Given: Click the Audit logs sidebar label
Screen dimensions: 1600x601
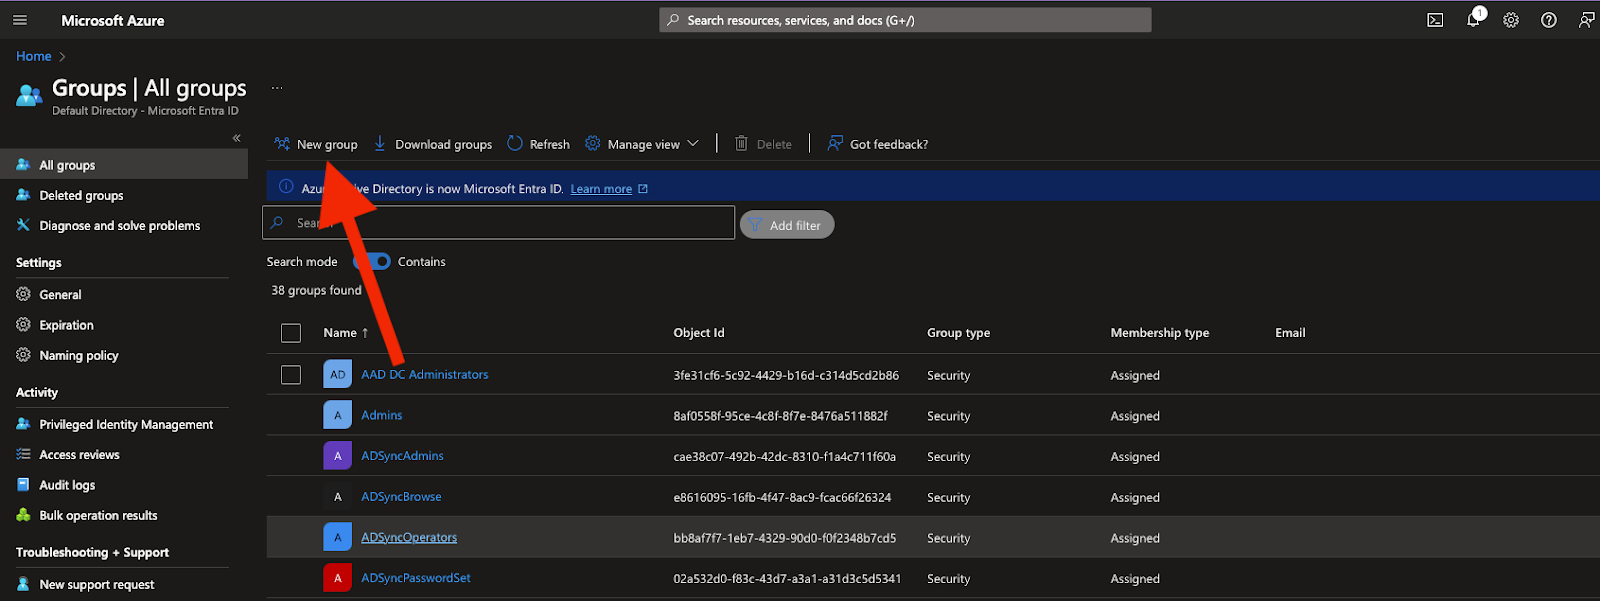Looking at the screenshot, I should point(67,485).
